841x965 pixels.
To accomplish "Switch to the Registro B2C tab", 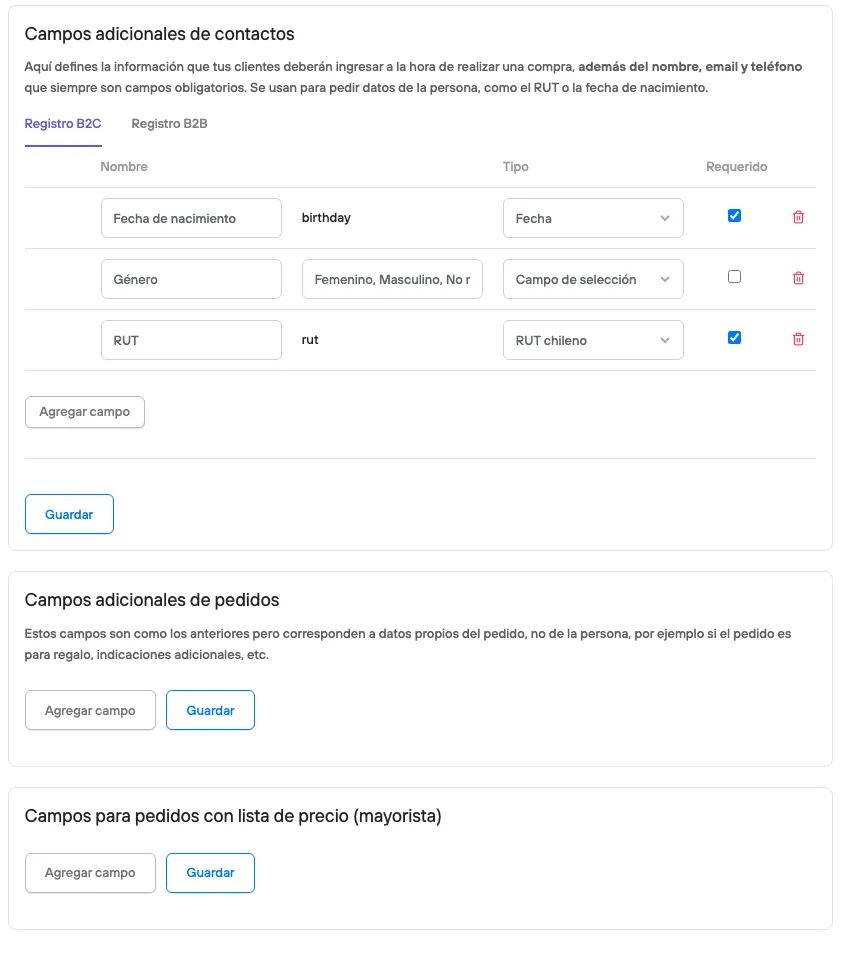I will point(63,124).
